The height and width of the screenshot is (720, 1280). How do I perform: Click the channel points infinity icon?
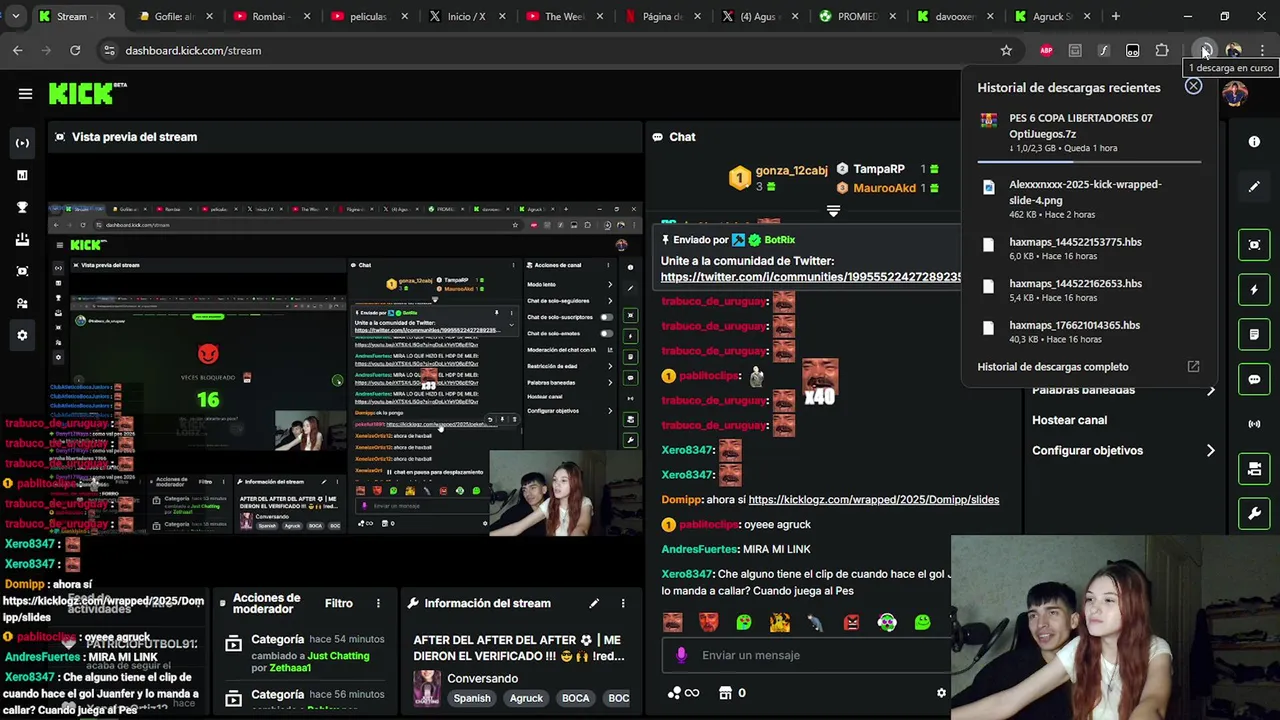point(683,693)
